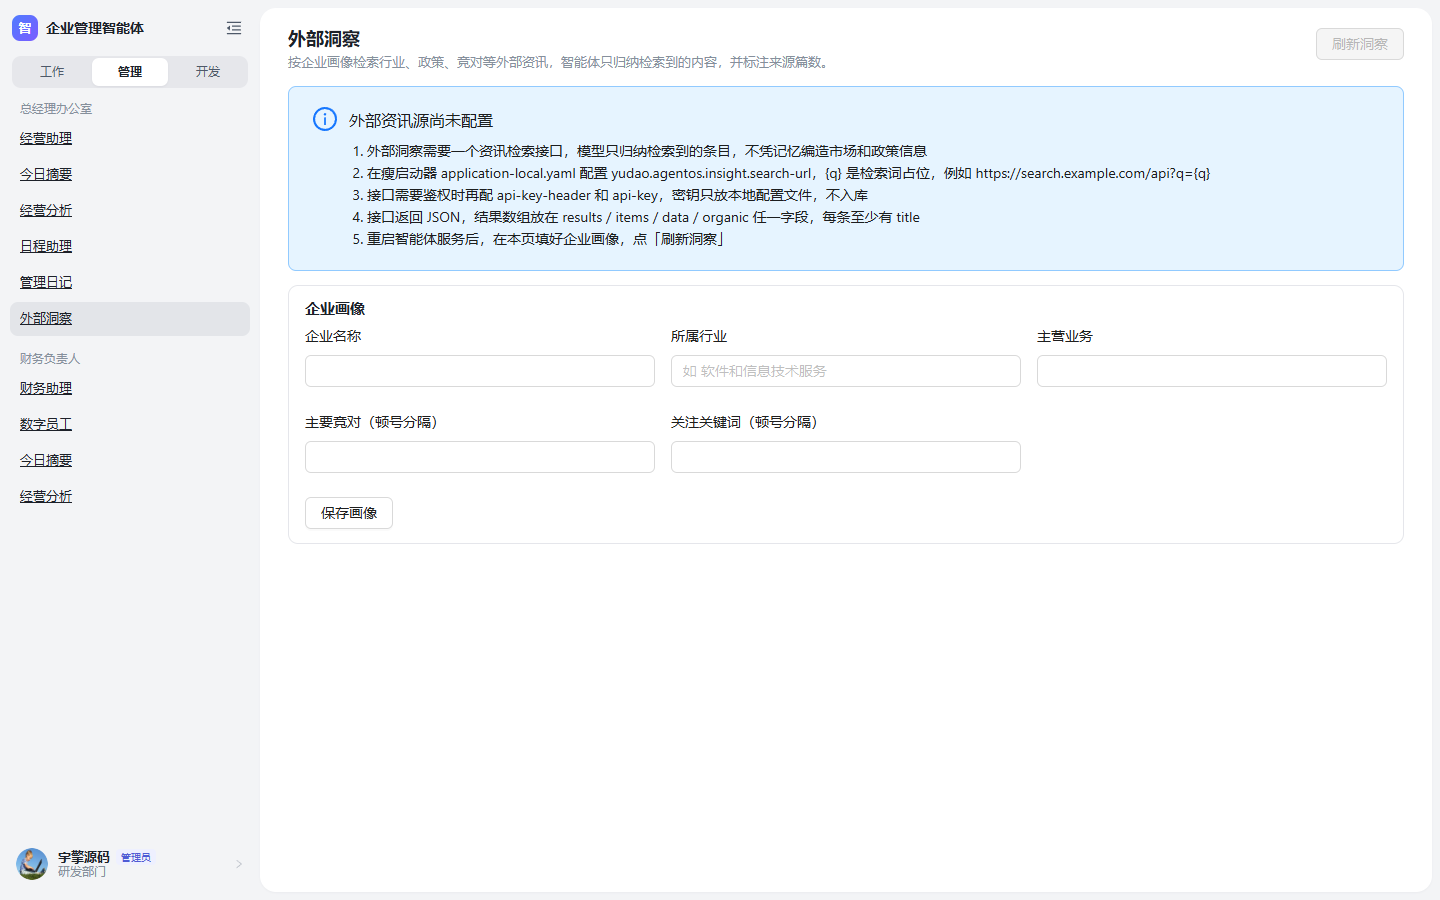Click the 刷新洞察 button
1440x900 pixels.
click(x=1360, y=44)
